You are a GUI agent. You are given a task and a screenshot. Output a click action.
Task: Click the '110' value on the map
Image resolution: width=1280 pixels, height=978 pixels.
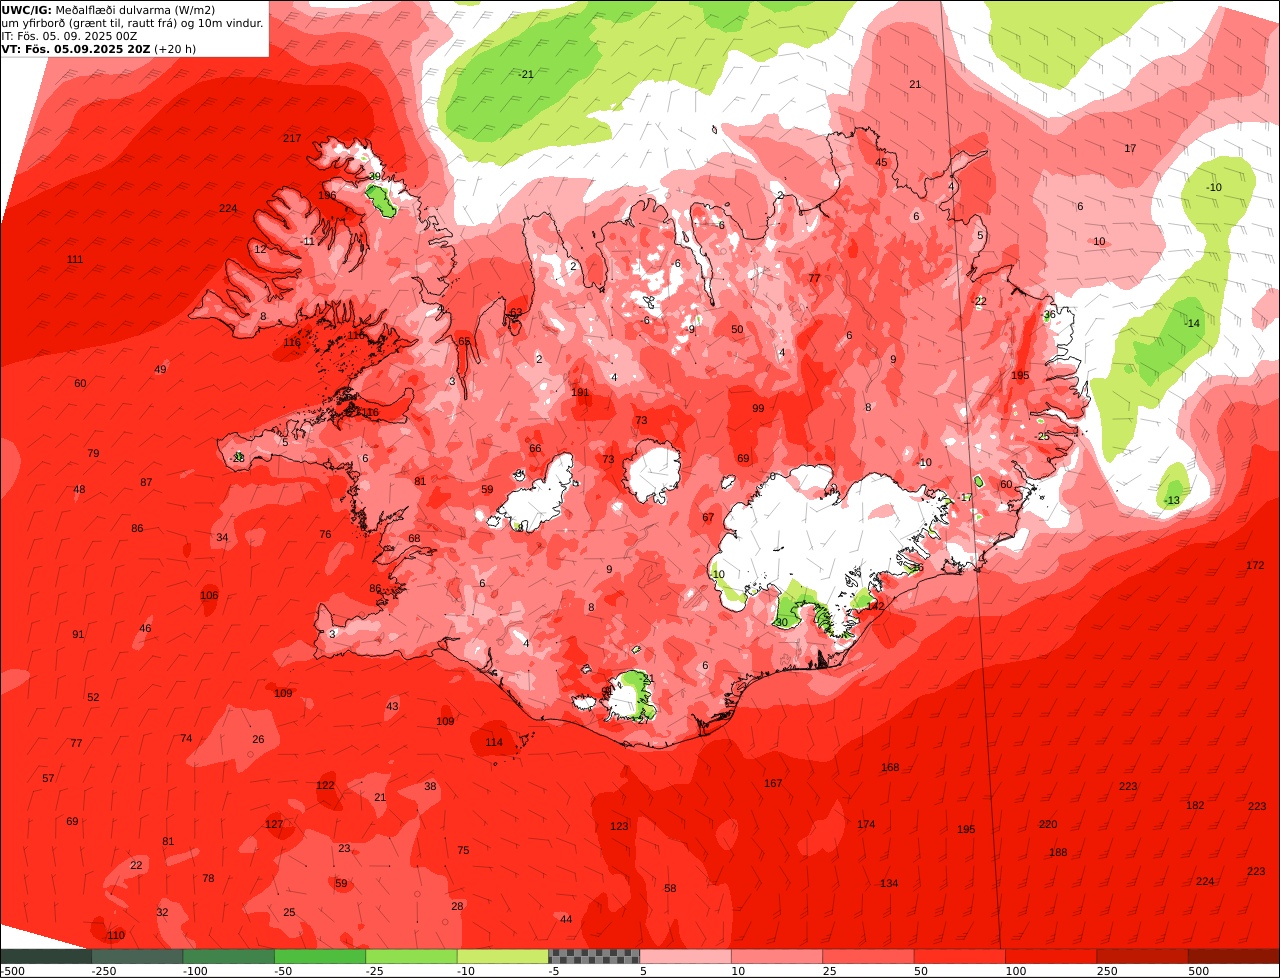116,935
